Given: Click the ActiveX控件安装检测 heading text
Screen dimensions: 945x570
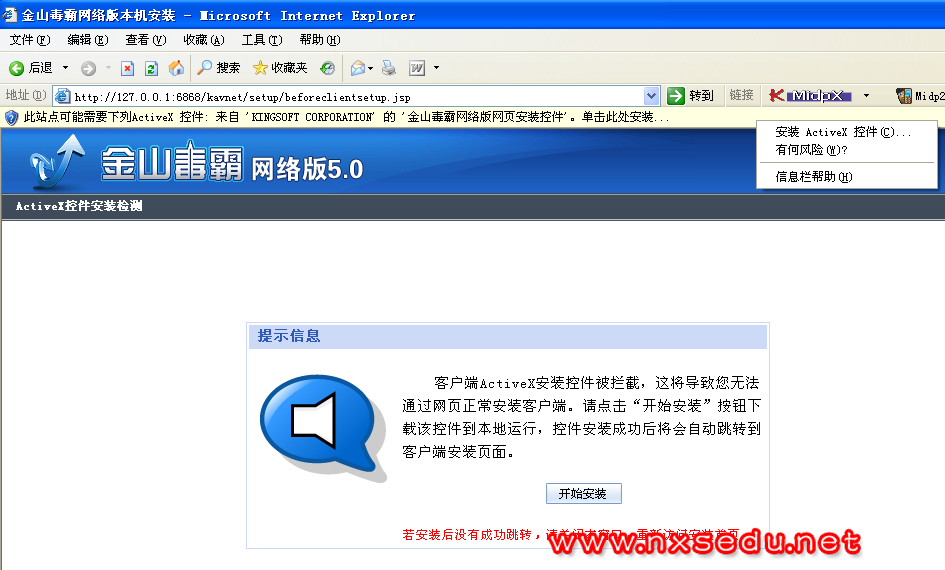Looking at the screenshot, I should (79, 206).
